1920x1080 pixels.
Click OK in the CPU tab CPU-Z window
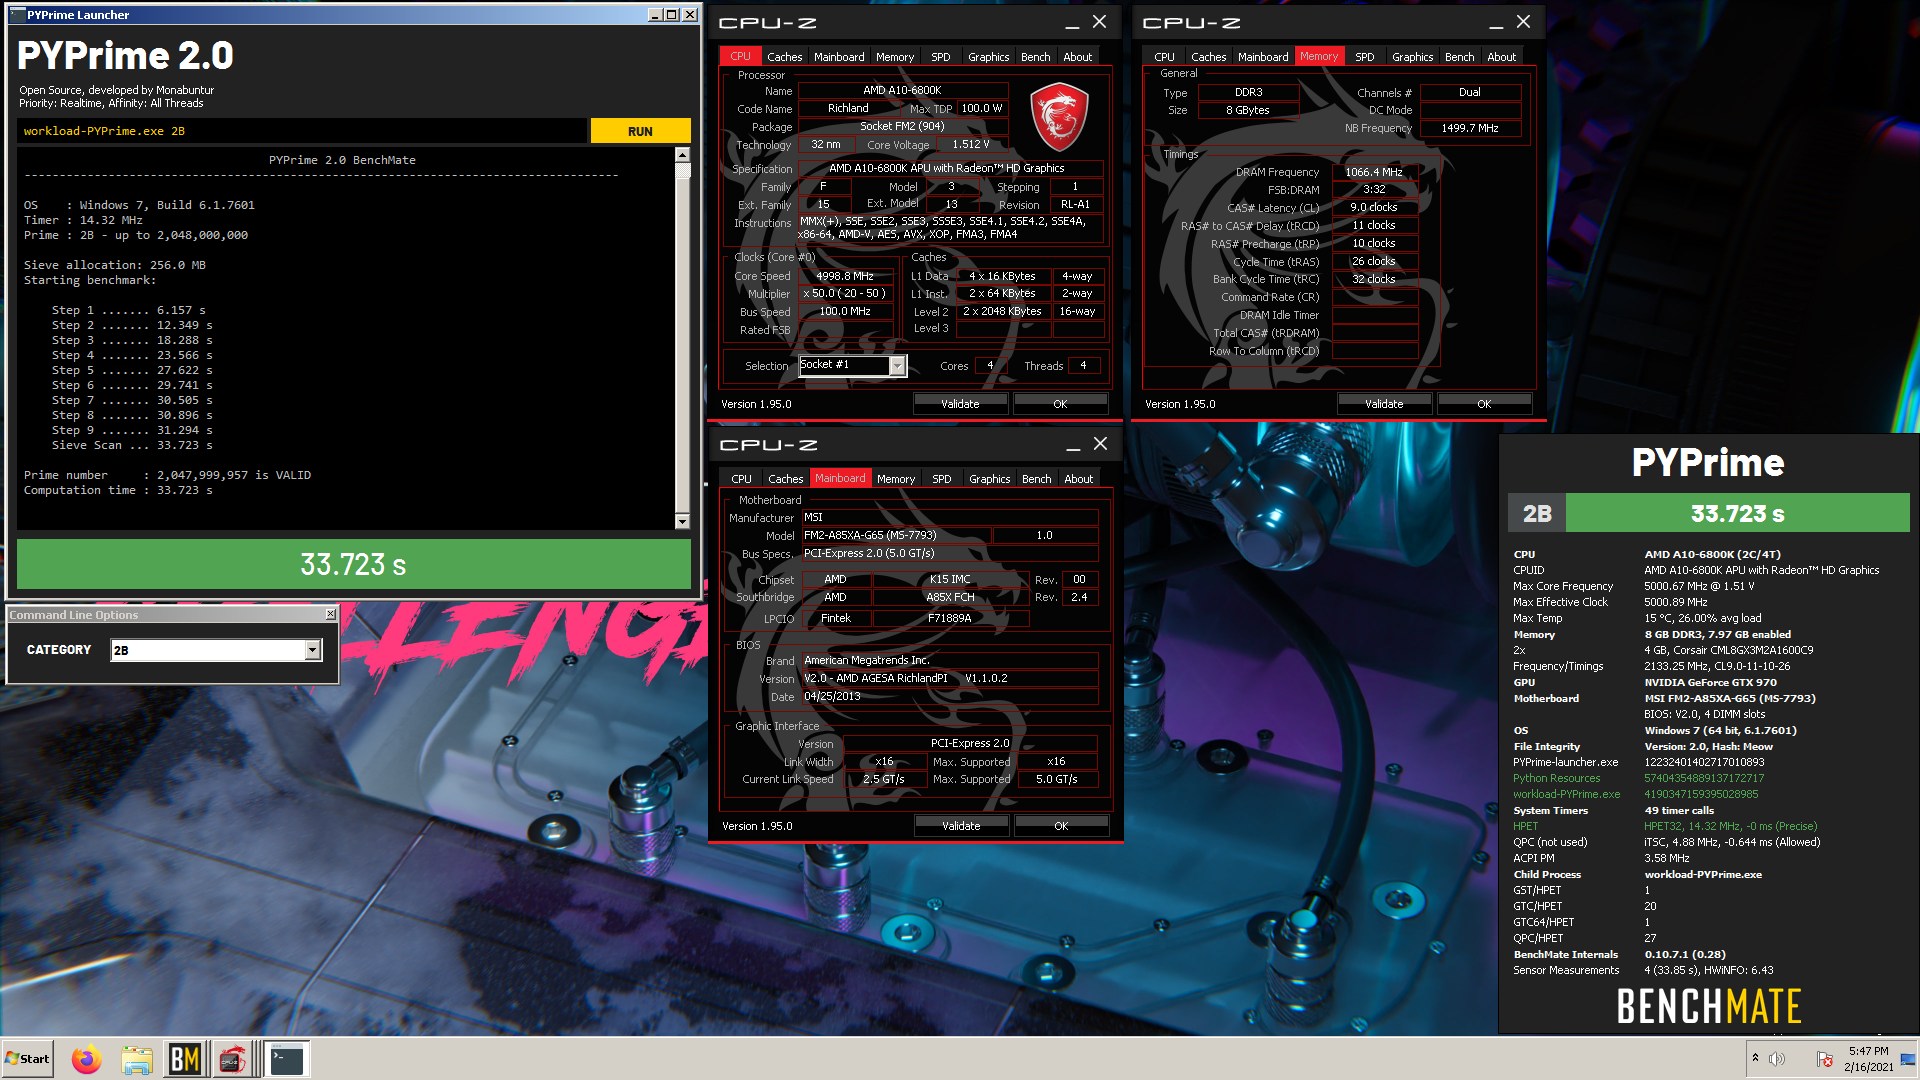(x=1060, y=404)
